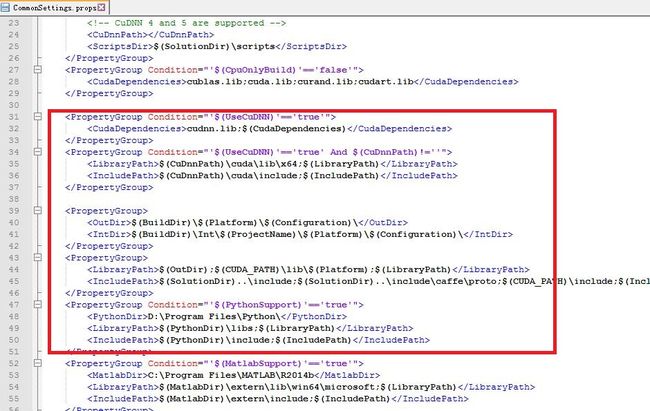Viewport: 650px width, 411px height.
Task: Click the closing PropertyGroup tag on line 29
Action: coord(109,93)
